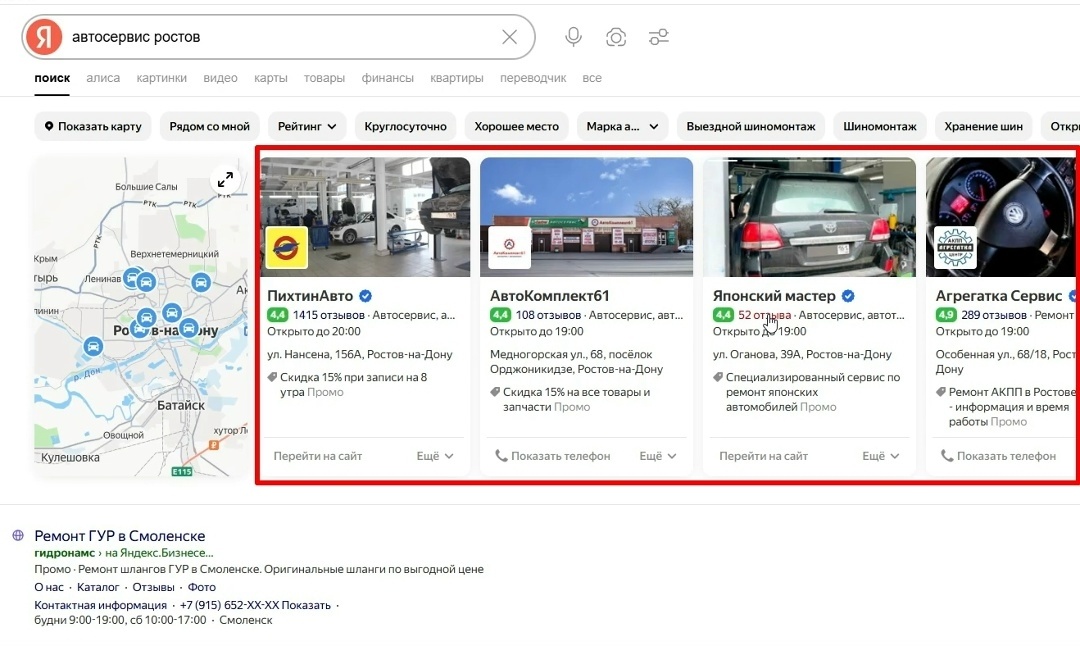The width and height of the screenshot is (1080, 646).
Task: Click the location pin in Показать карту
Action: point(49,126)
